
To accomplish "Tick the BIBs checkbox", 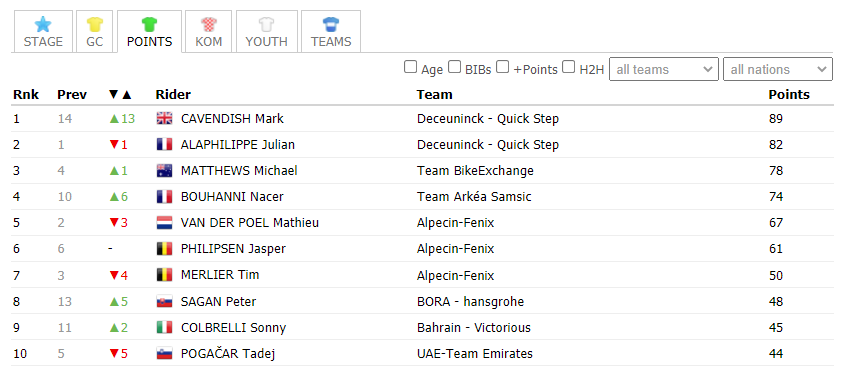I will coord(455,67).
